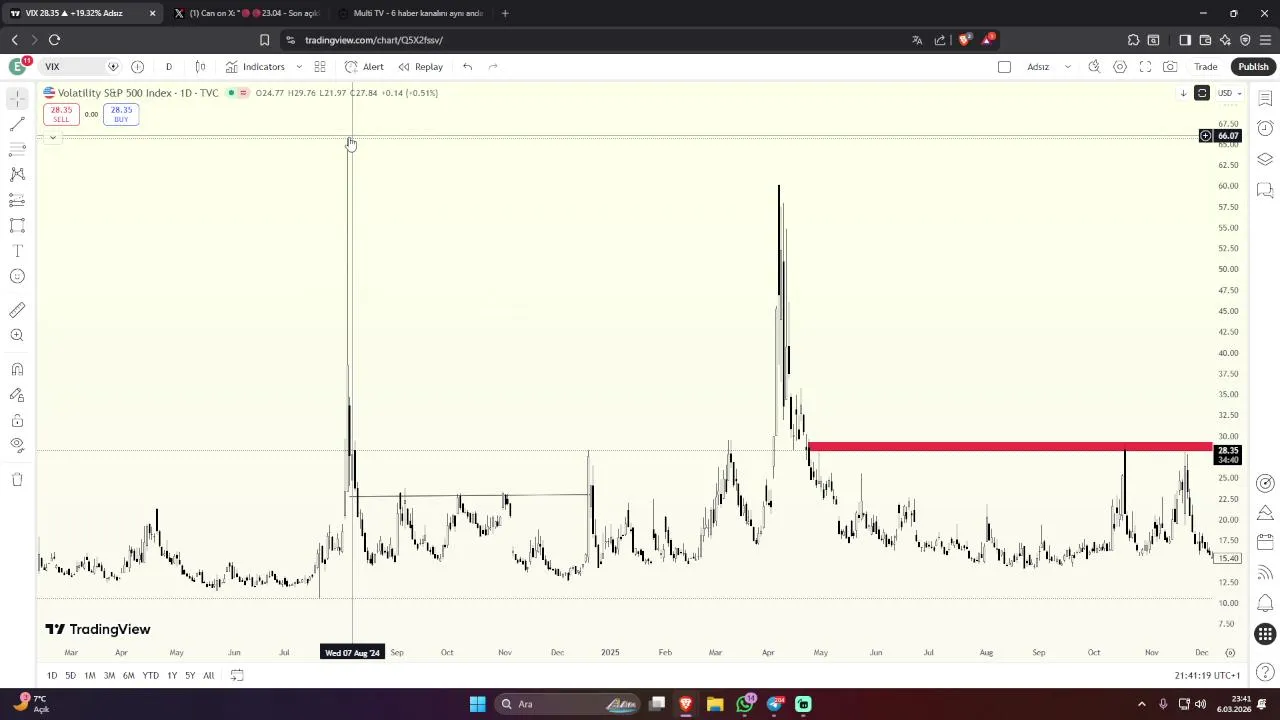Toggle hide all drawings eye icon

point(17,445)
